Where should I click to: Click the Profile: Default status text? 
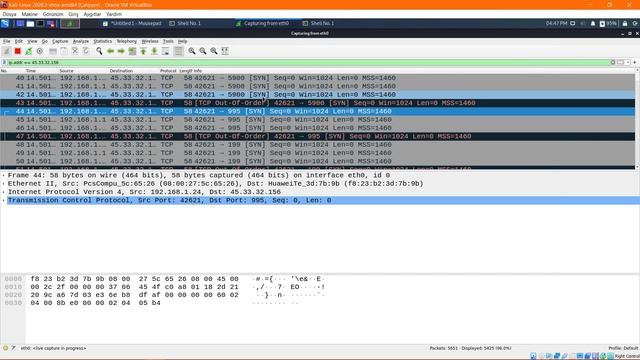click(x=623, y=348)
